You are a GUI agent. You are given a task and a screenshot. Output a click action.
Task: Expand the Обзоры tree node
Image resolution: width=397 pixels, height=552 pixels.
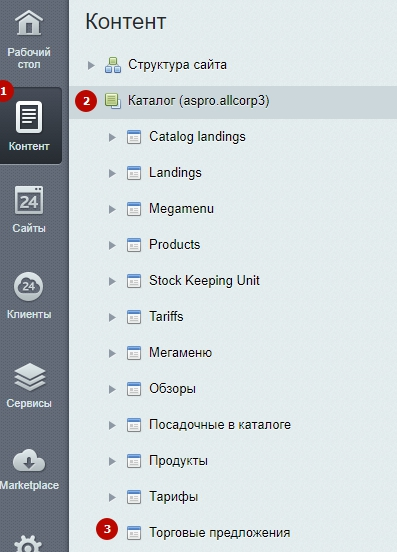coord(112,389)
